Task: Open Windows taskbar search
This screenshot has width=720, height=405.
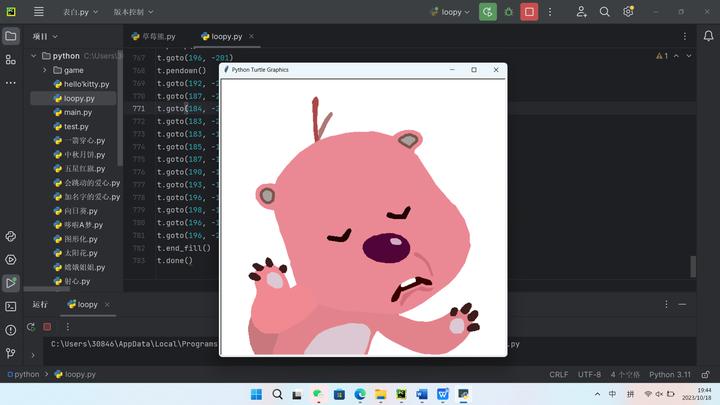Action: click(x=277, y=394)
